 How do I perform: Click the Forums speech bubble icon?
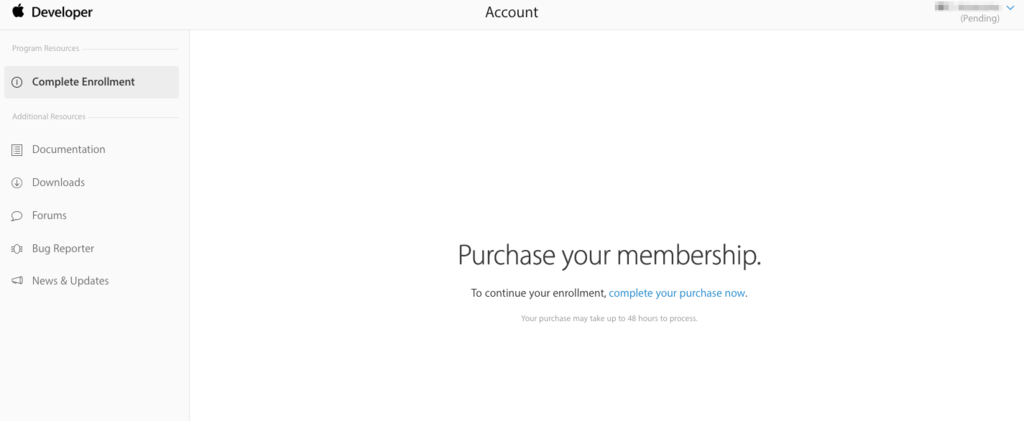[17, 216]
